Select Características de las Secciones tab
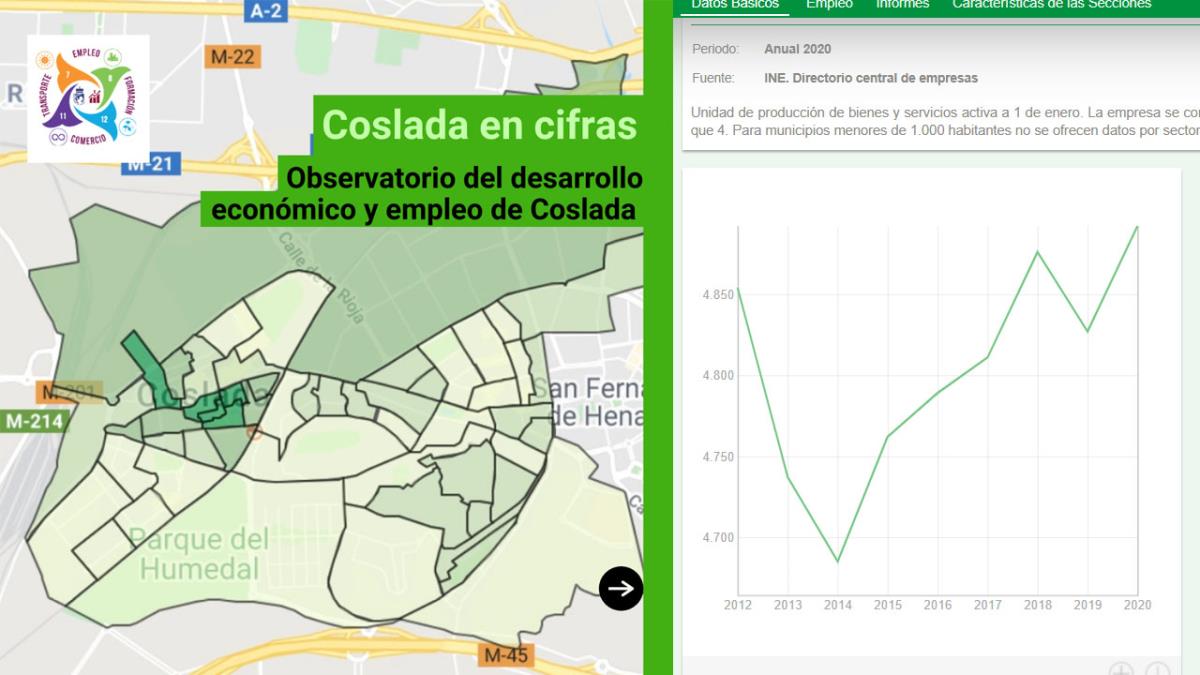Image resolution: width=1200 pixels, height=675 pixels. point(1051,4)
